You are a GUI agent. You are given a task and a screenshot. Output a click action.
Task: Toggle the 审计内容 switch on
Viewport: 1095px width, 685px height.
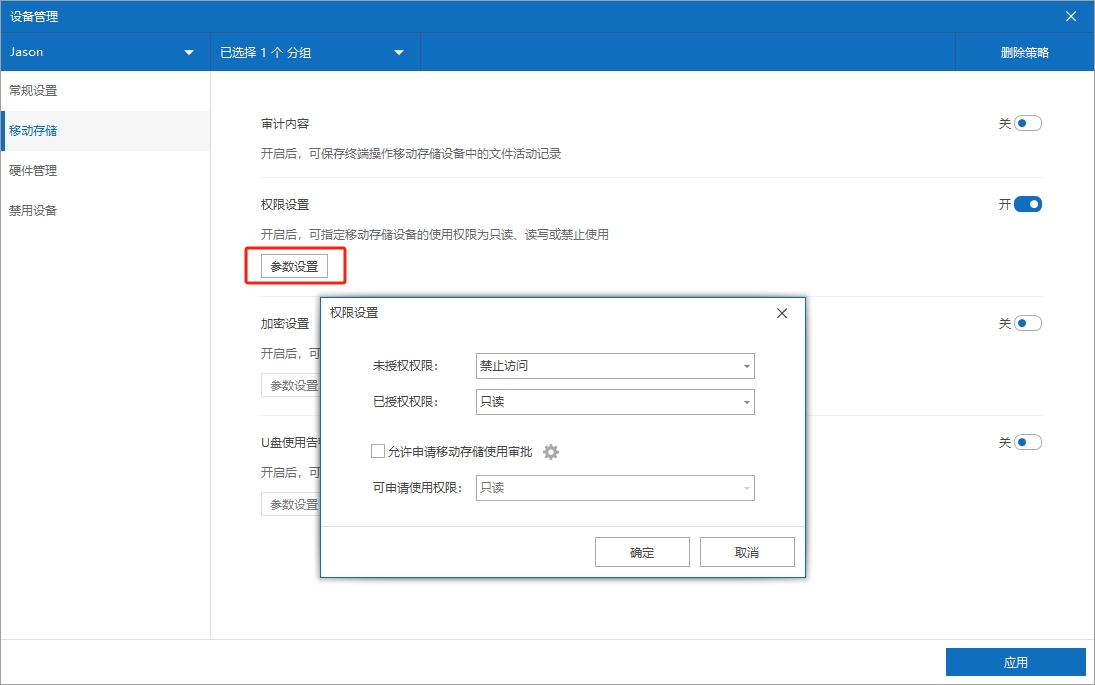click(1027, 124)
